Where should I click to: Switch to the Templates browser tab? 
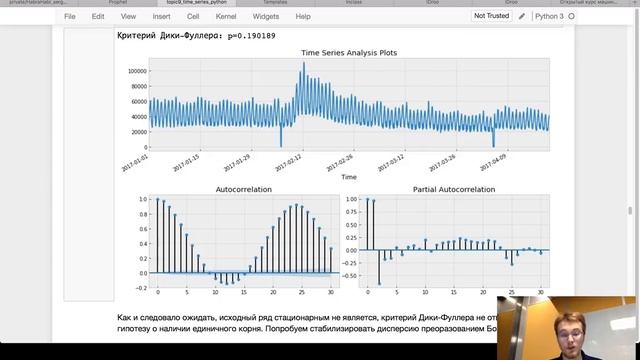tap(275, 2)
